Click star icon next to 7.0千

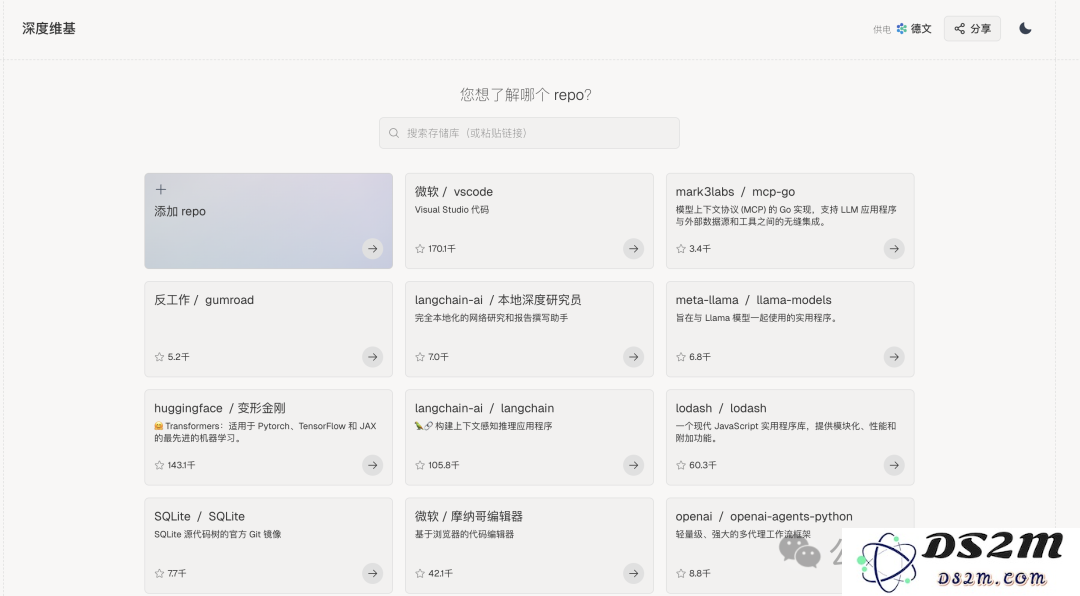pos(420,357)
